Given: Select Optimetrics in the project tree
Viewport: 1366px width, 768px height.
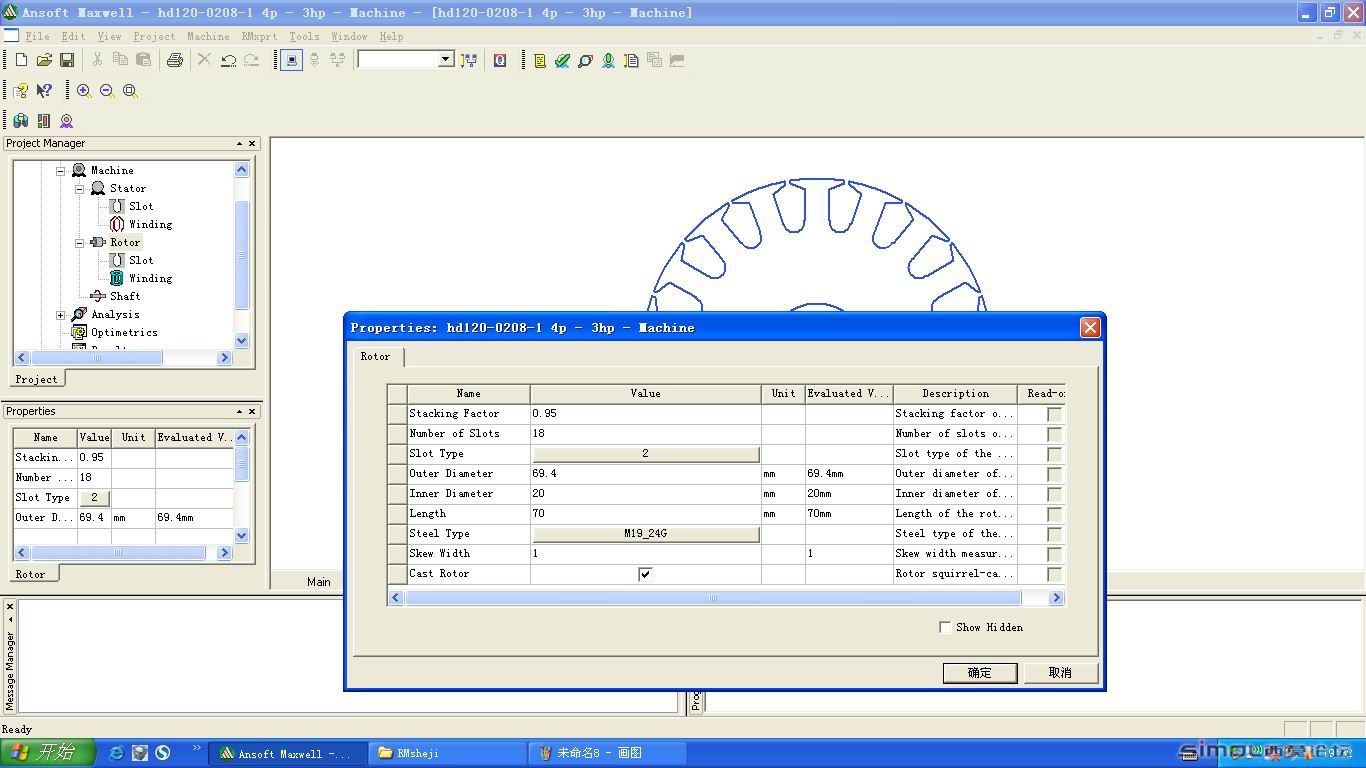Looking at the screenshot, I should (124, 332).
